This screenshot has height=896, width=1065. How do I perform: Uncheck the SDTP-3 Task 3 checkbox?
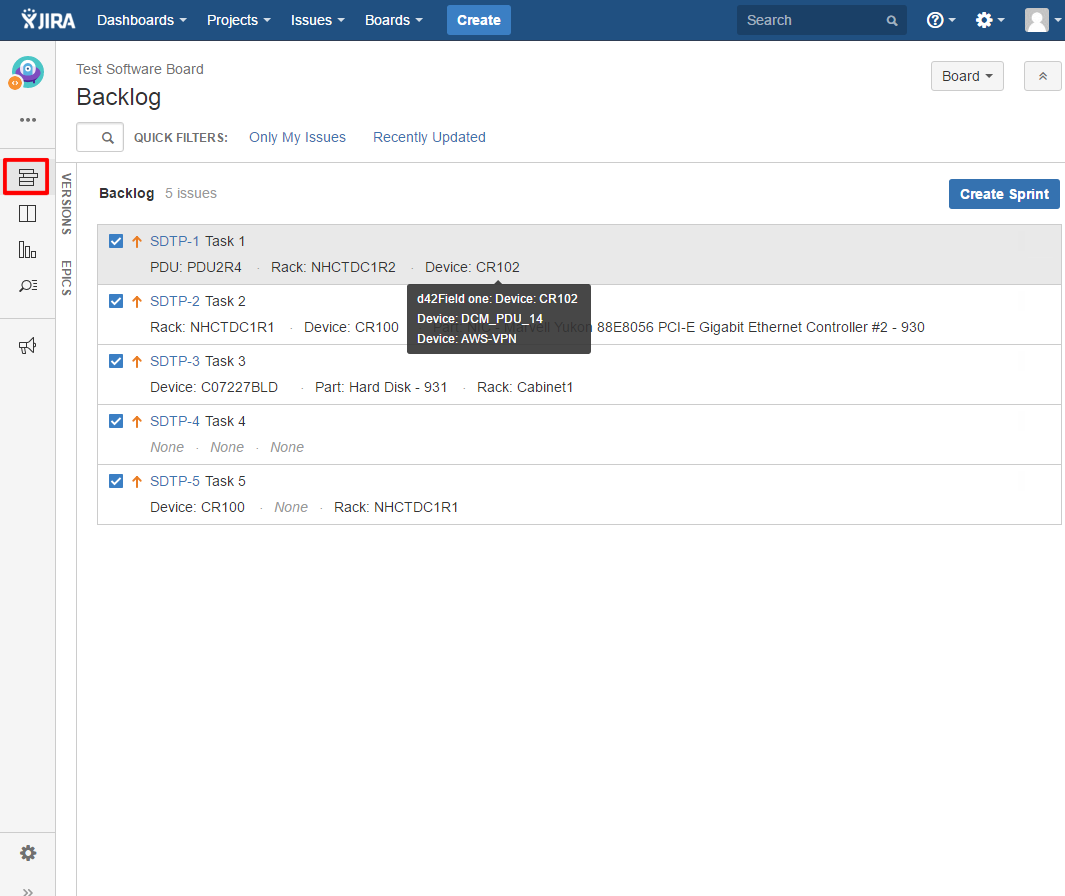click(116, 361)
